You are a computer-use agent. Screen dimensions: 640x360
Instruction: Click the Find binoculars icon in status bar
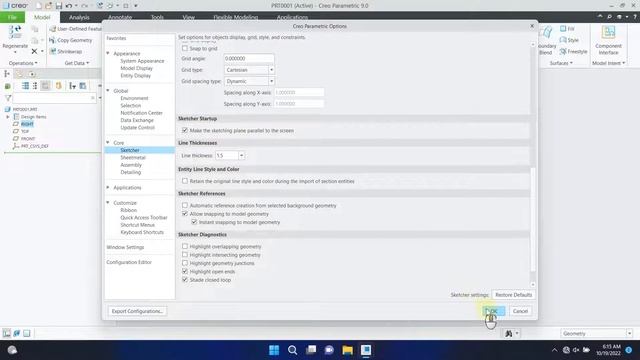pos(509,333)
